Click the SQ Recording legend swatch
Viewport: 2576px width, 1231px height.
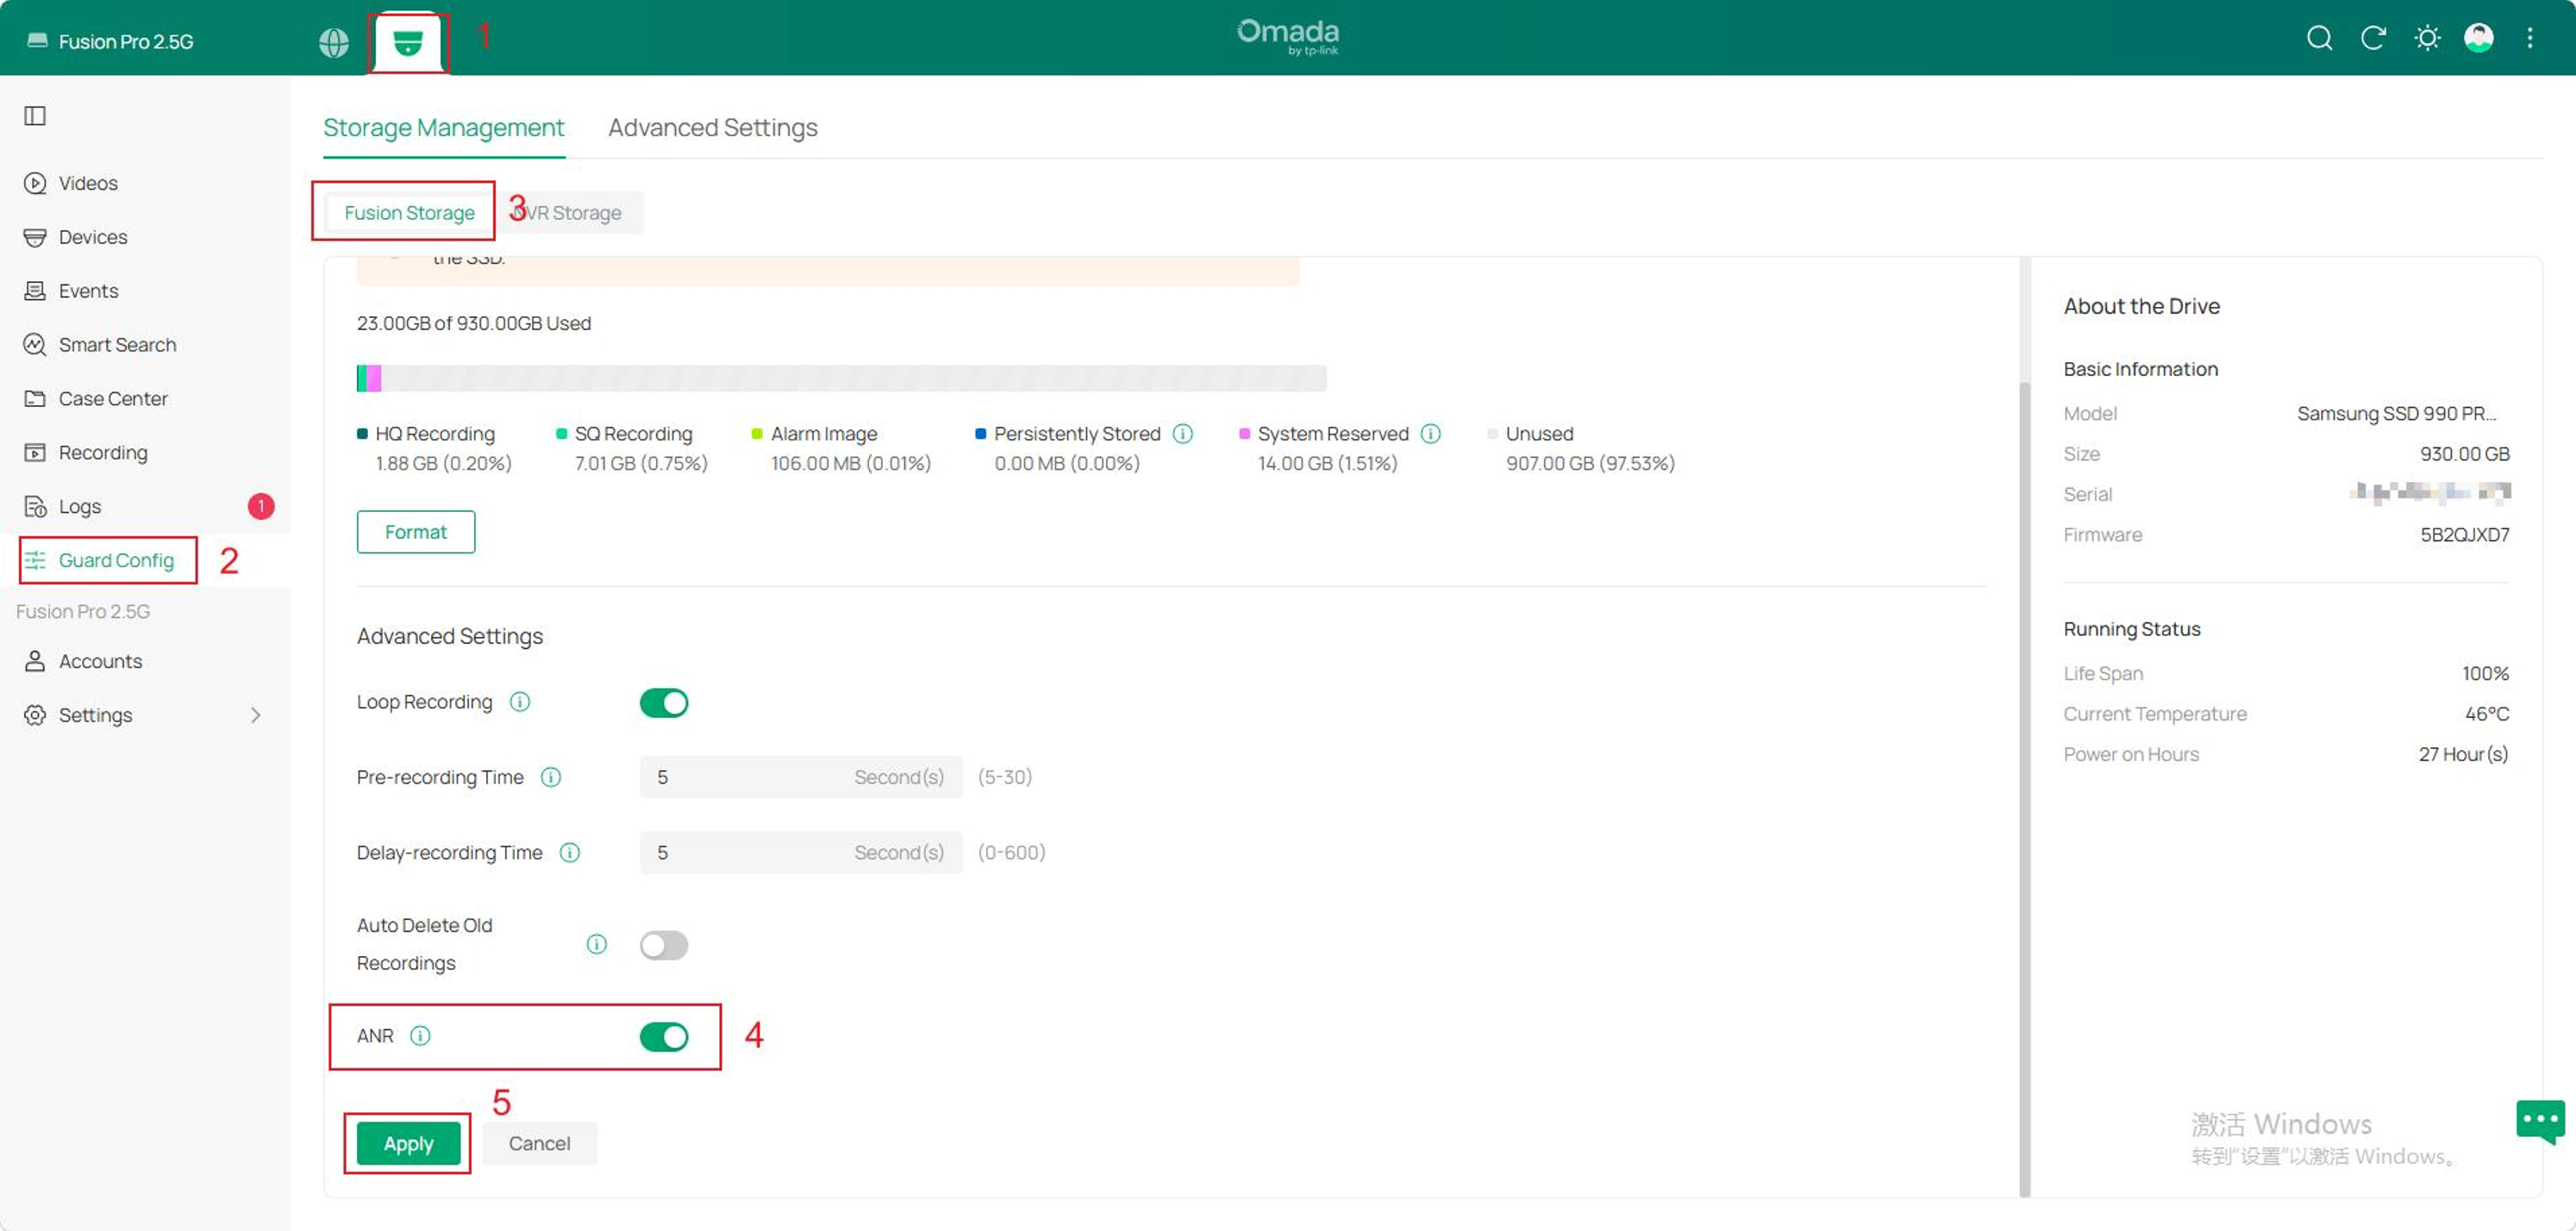tap(561, 434)
